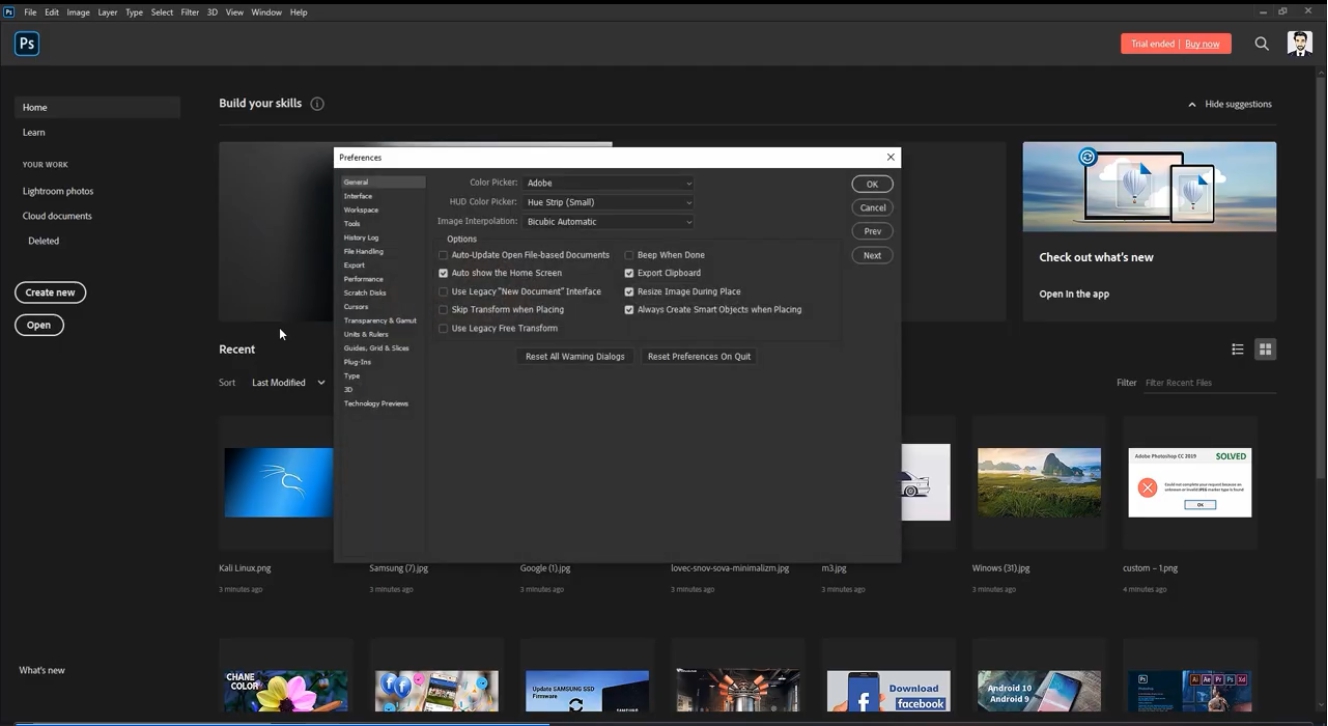This screenshot has height=726, width=1328.
Task: Click Reset All Warning Dialogs
Action: coord(575,356)
